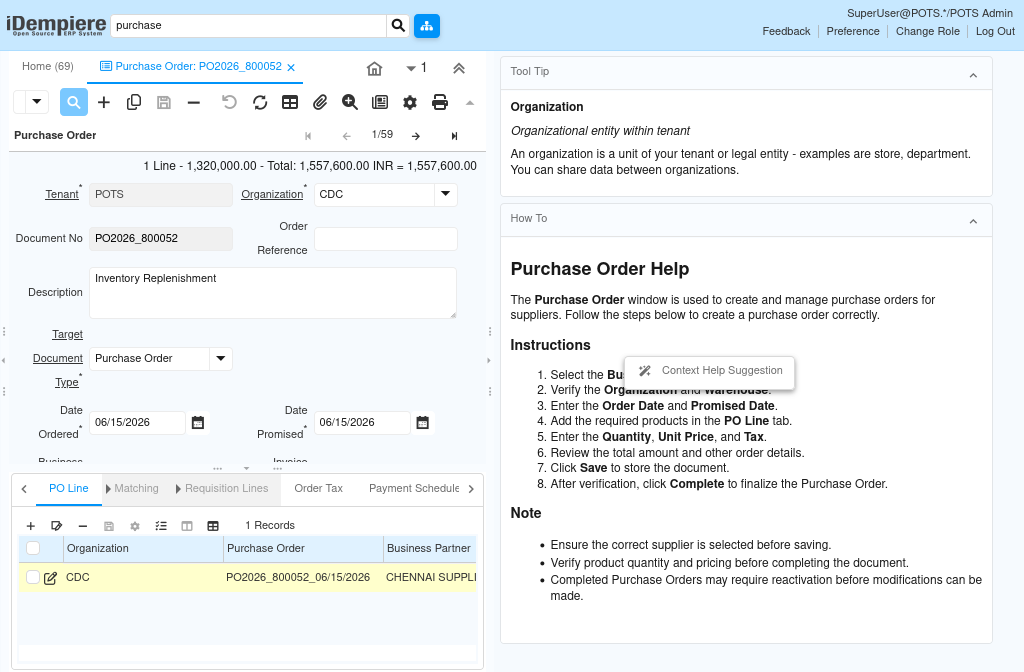
Task: Collapse header with double chevron up
Action: (x=459, y=69)
